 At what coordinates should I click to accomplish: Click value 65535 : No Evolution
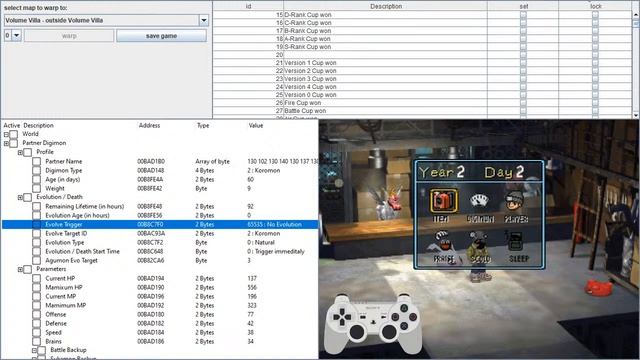point(274,224)
